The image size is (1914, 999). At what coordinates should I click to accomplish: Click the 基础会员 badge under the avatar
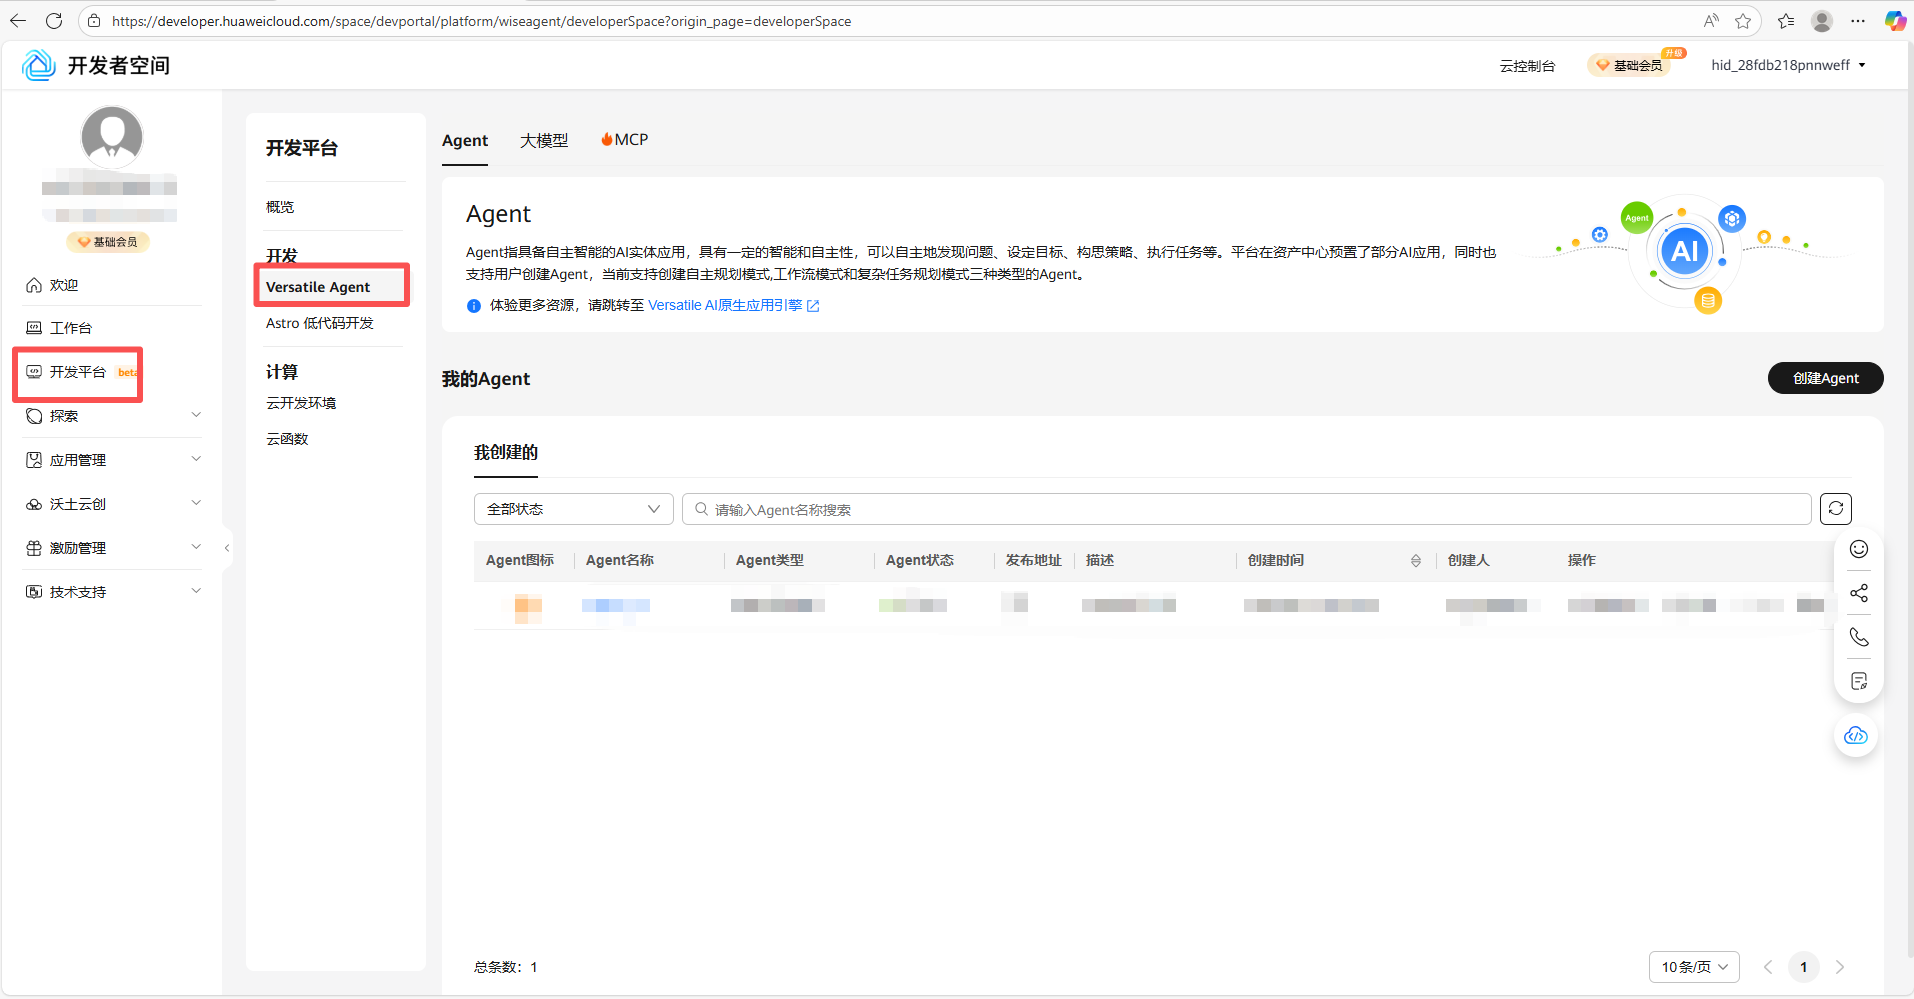(108, 242)
